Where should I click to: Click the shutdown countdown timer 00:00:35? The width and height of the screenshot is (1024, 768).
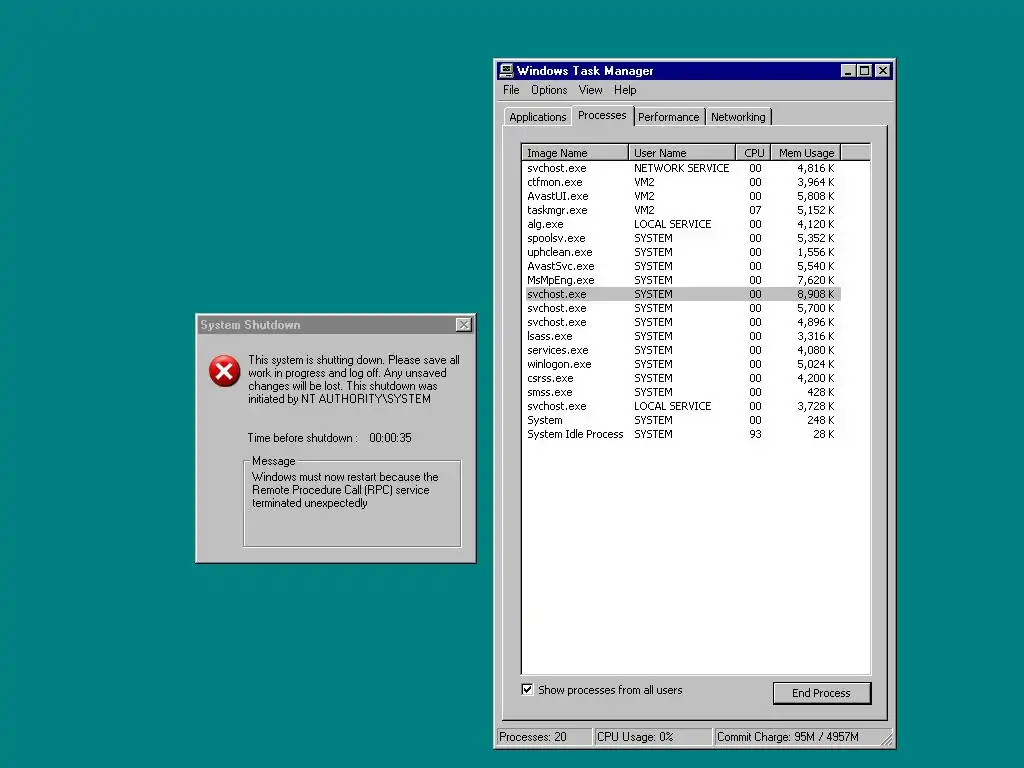click(391, 438)
